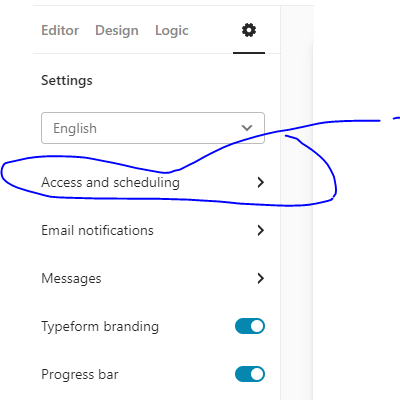Open the Design tab
The width and height of the screenshot is (400, 400).
[117, 30]
